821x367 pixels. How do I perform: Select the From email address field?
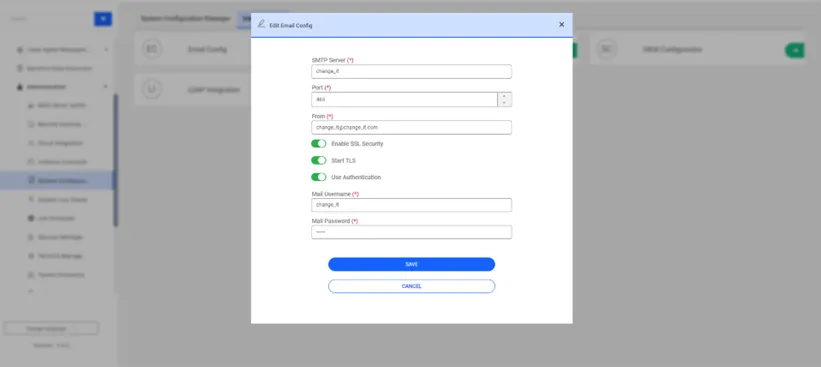pos(412,127)
